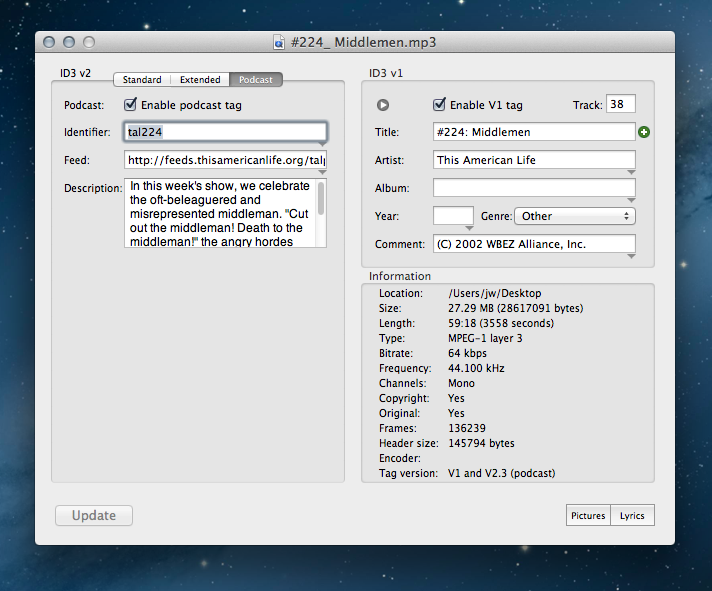Image resolution: width=712 pixels, height=591 pixels.
Task: Minimize the window with the middle title bar button
Action: [x=69, y=42]
